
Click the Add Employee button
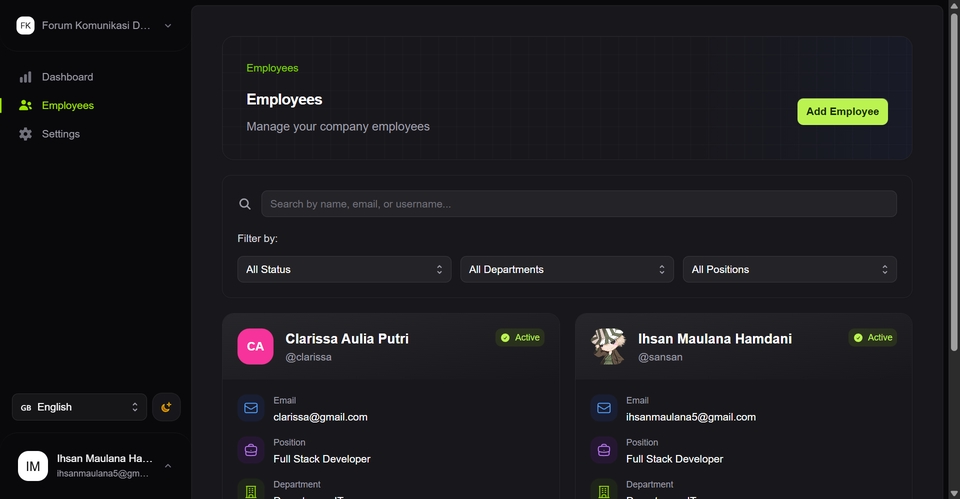coord(842,112)
